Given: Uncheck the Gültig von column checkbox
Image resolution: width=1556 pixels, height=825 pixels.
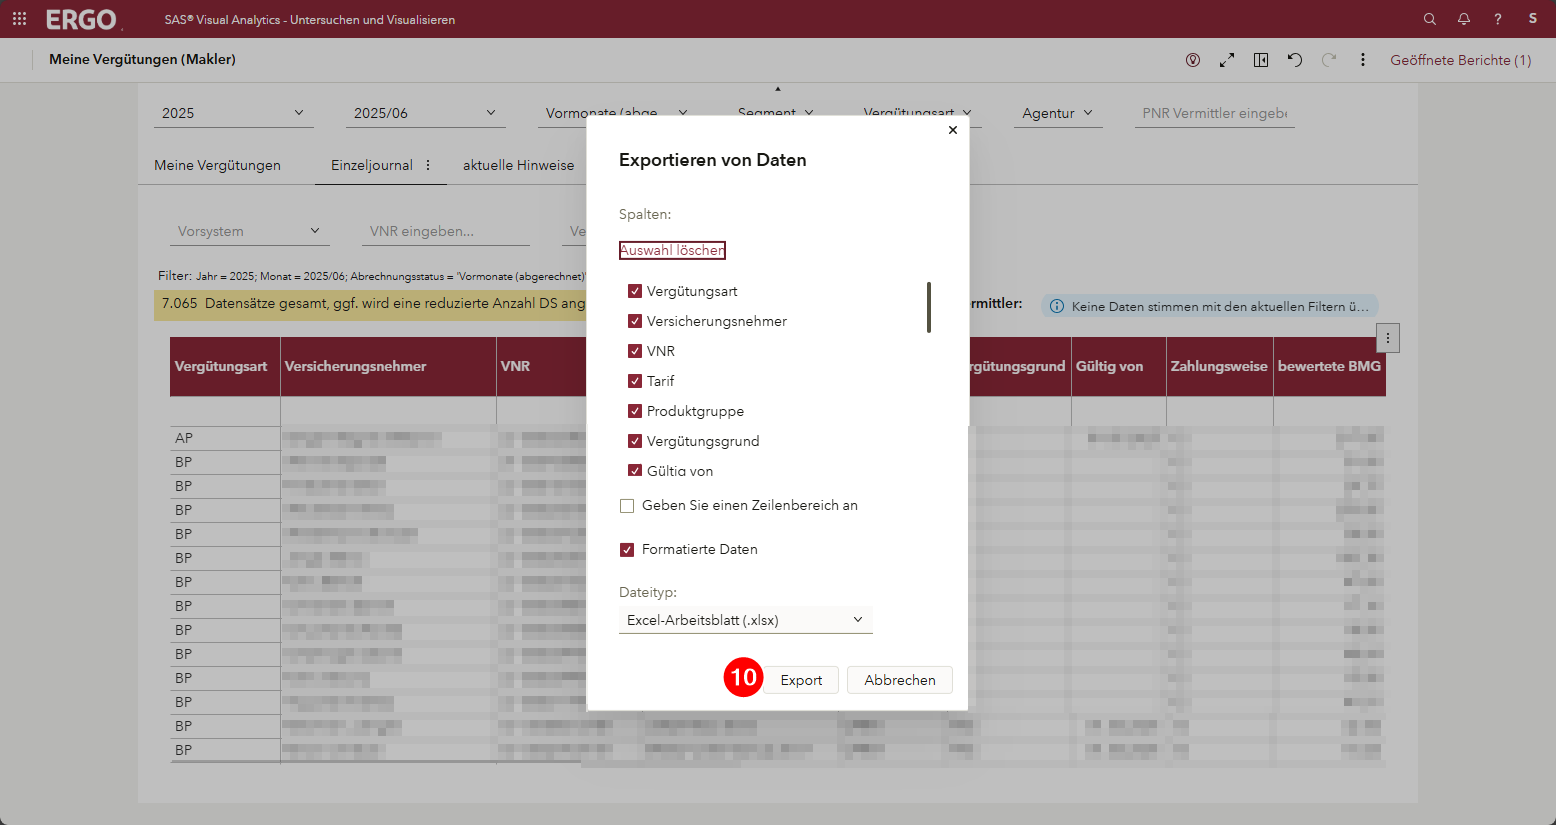Looking at the screenshot, I should point(635,470).
